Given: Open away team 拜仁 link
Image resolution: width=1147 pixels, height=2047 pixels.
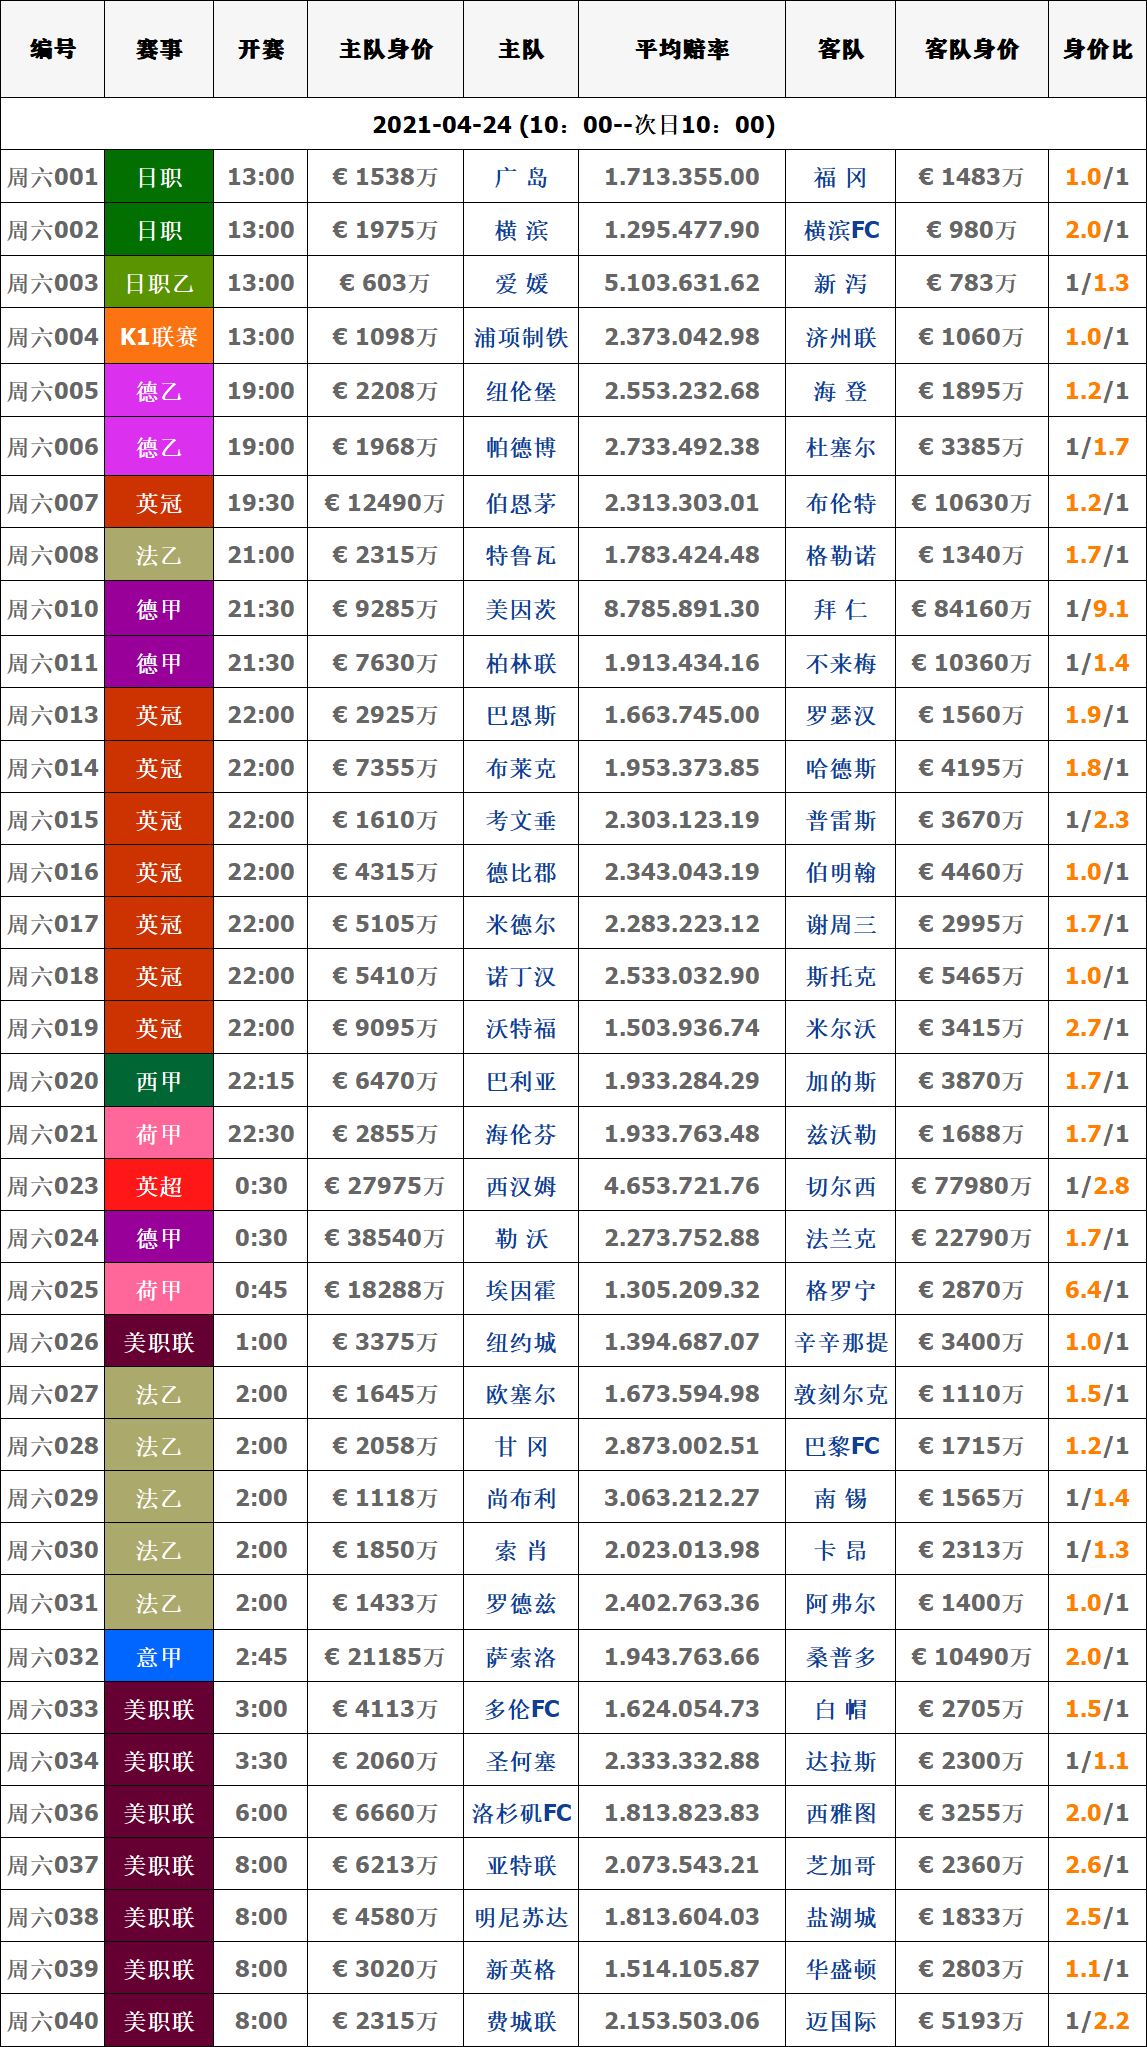Looking at the screenshot, I should (840, 609).
